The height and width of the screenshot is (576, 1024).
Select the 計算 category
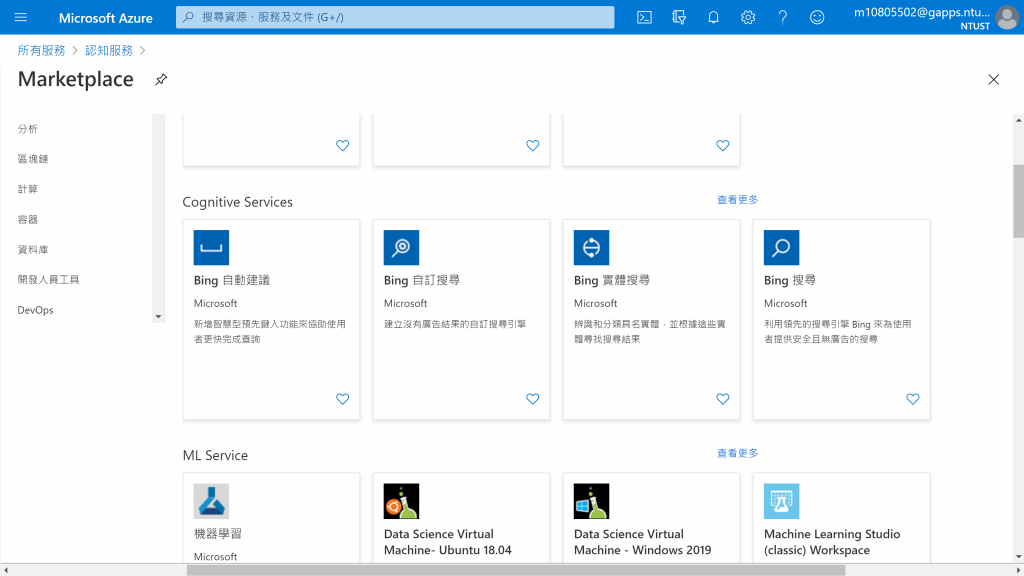pos(27,189)
